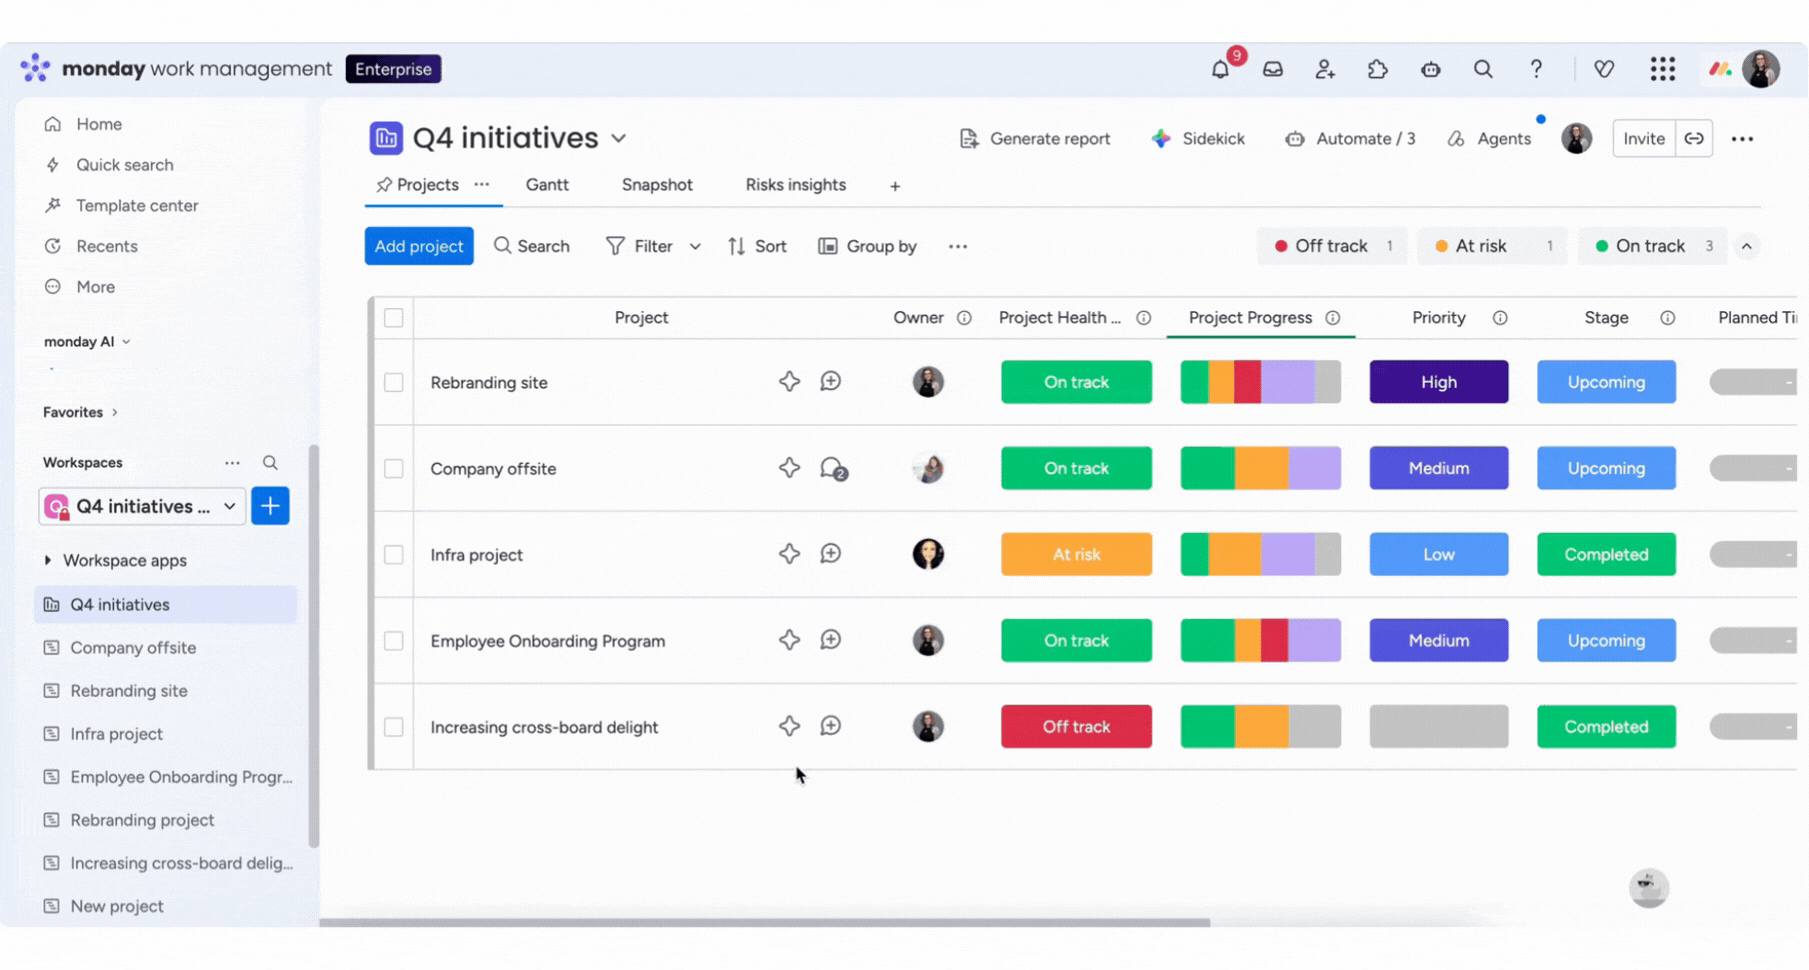This screenshot has height=970, width=1809.
Task: Open updates bubble for Company offsite
Action: pos(832,468)
